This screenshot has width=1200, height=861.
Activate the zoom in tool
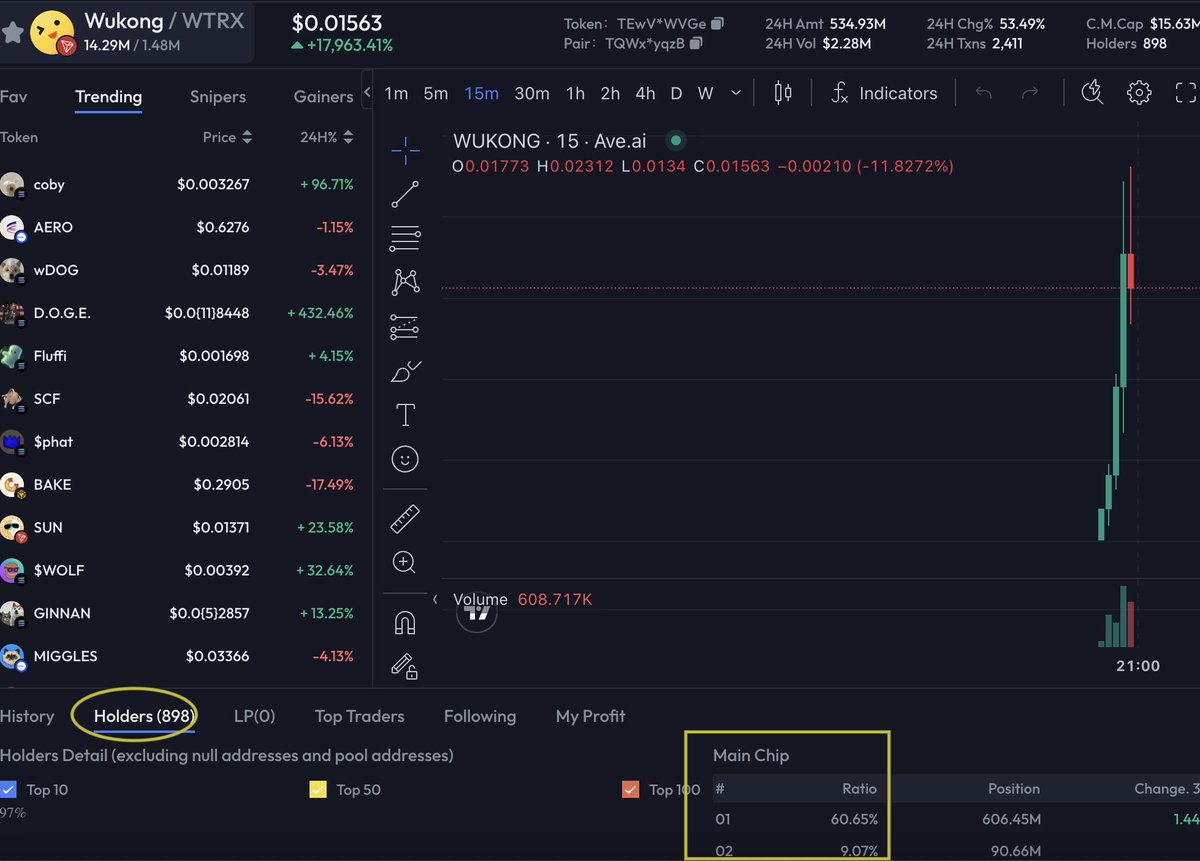click(405, 563)
